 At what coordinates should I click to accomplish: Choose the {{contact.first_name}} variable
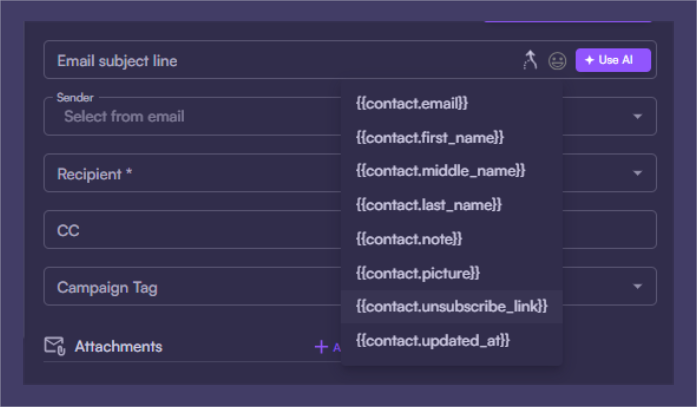[x=430, y=136]
